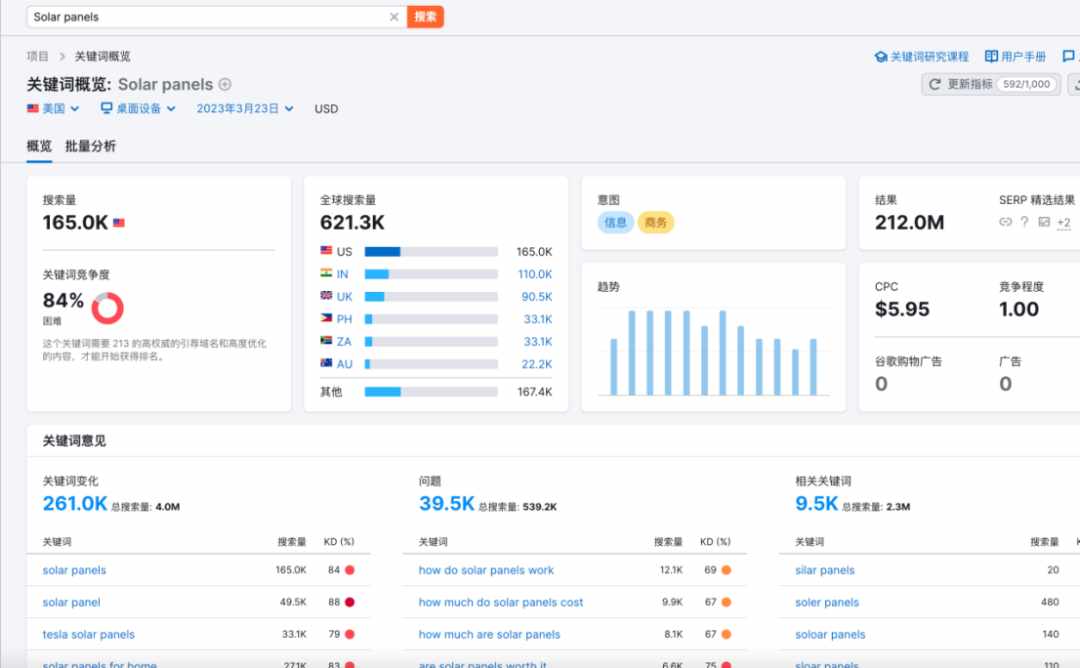Screen dimensions: 1080x668
Task: Click the 592/1,000 quota badge
Action: [1027, 84]
